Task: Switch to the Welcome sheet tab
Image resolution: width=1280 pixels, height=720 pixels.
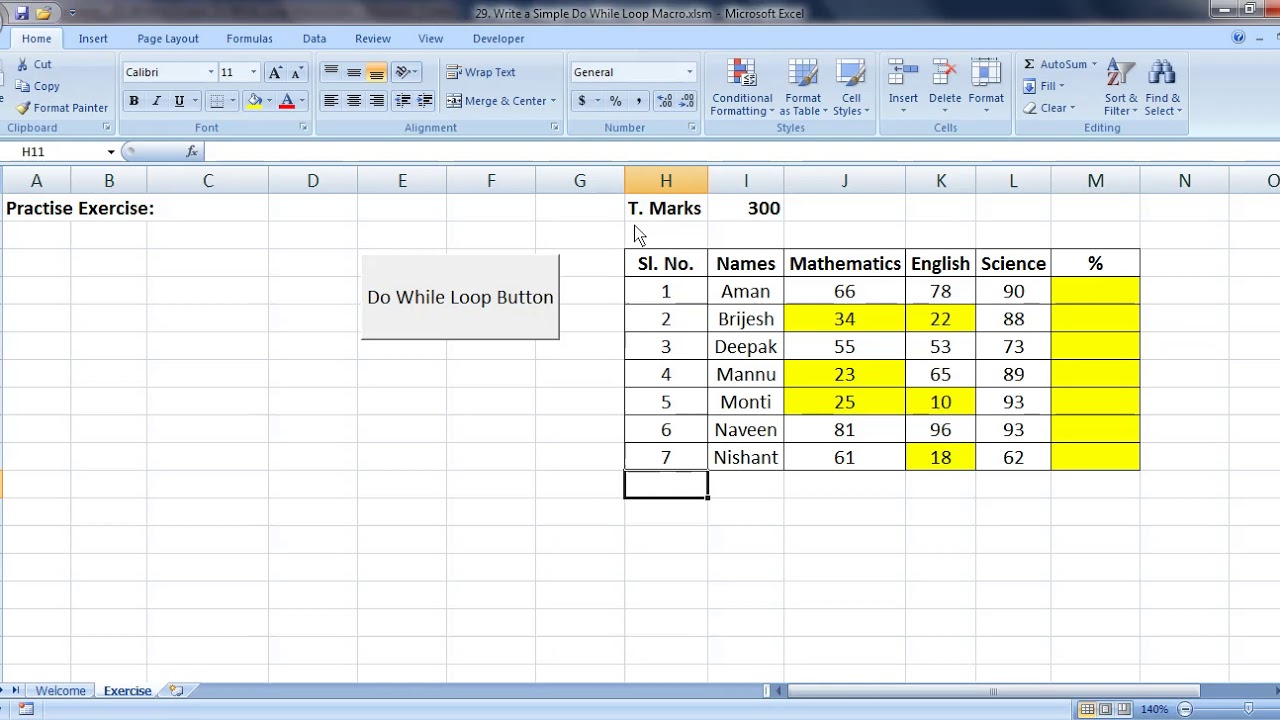Action: tap(60, 691)
